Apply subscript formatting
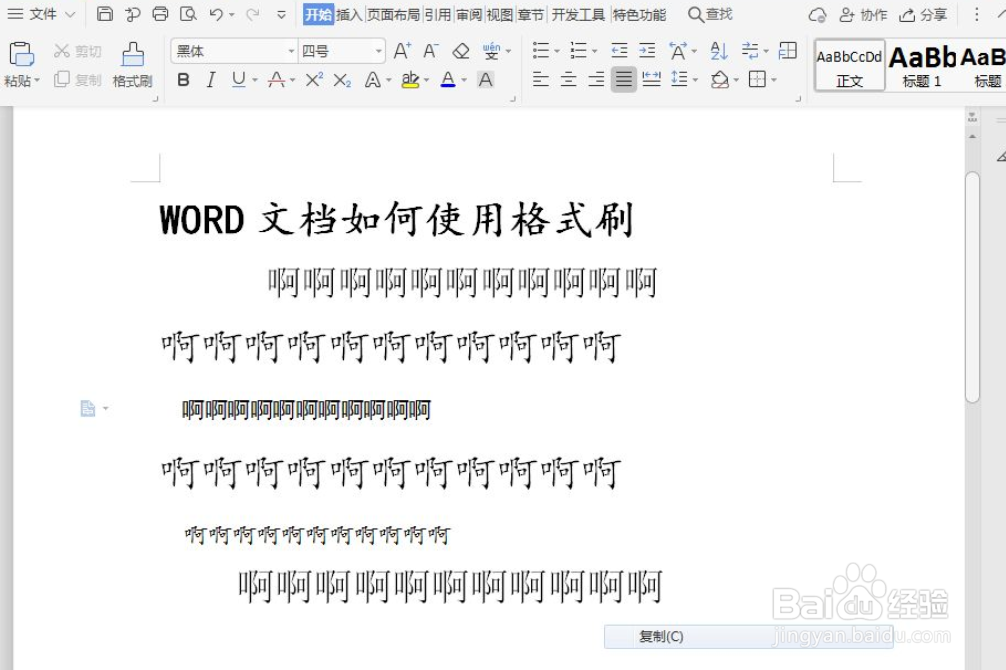 [x=342, y=80]
